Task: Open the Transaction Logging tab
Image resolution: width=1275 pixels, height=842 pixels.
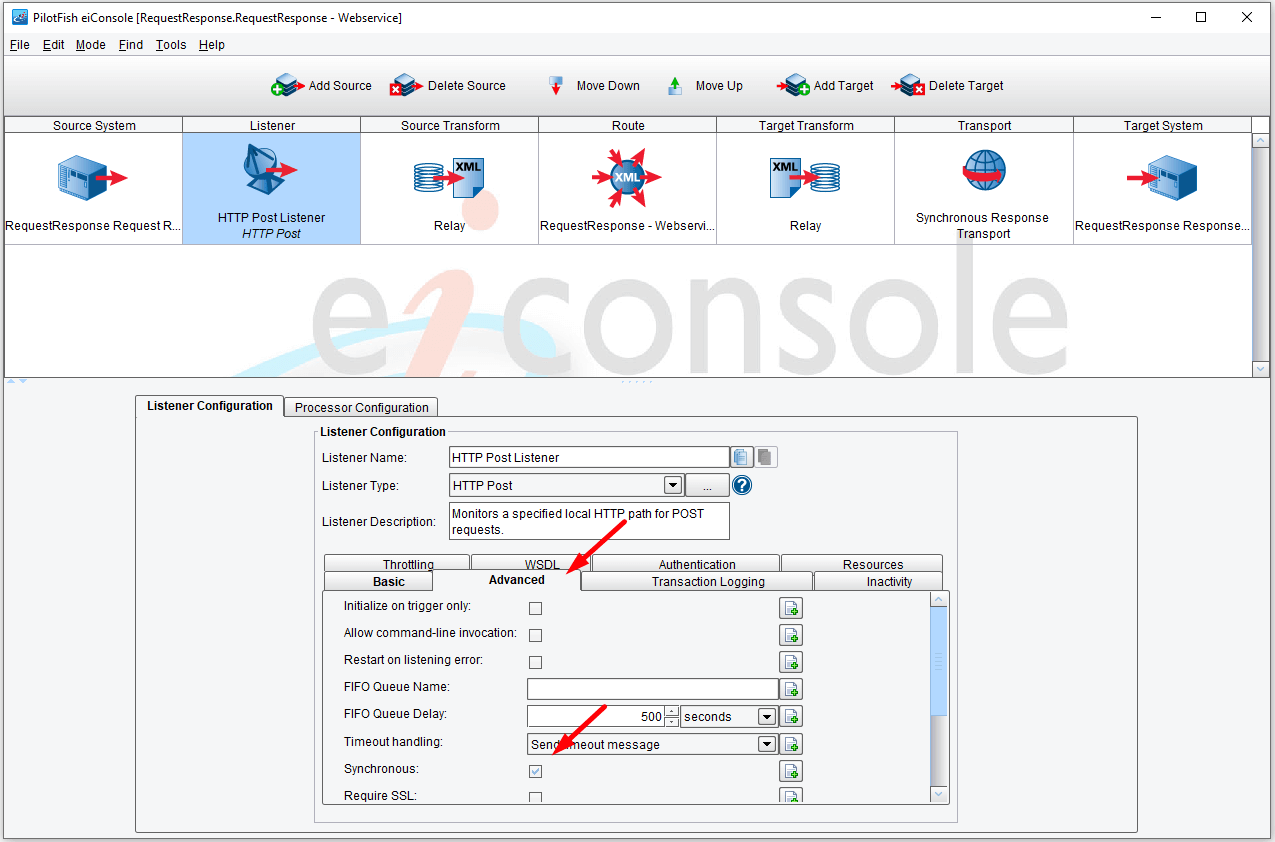Action: (x=697, y=581)
